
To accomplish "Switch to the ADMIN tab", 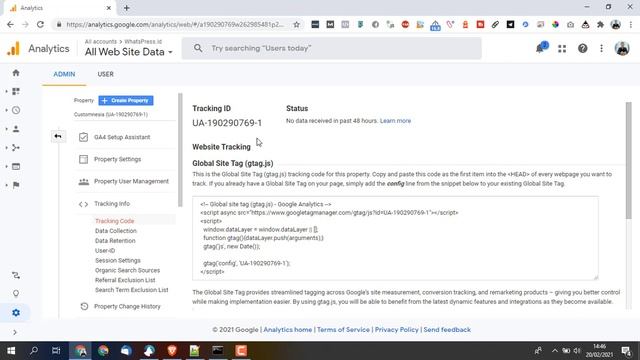I will pos(64,74).
